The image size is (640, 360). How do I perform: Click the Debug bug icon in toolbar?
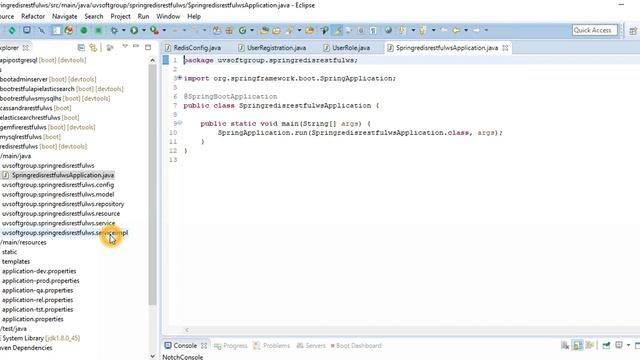pyautogui.click(x=114, y=30)
